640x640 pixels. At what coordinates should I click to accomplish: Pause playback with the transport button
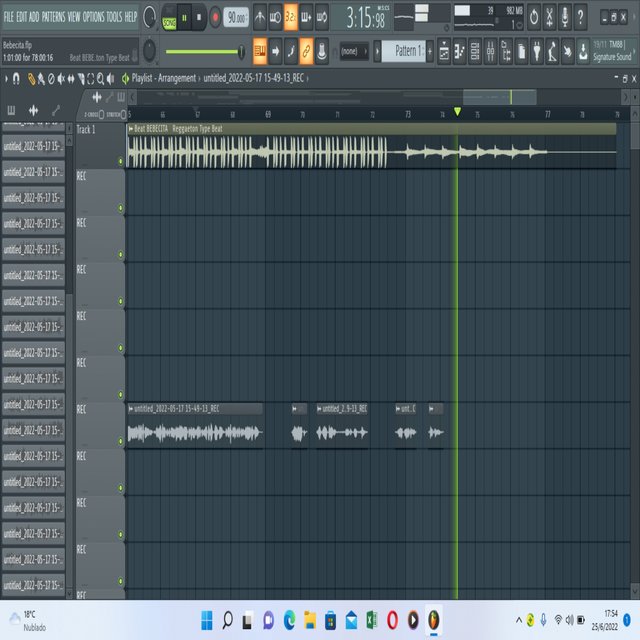coord(184,18)
